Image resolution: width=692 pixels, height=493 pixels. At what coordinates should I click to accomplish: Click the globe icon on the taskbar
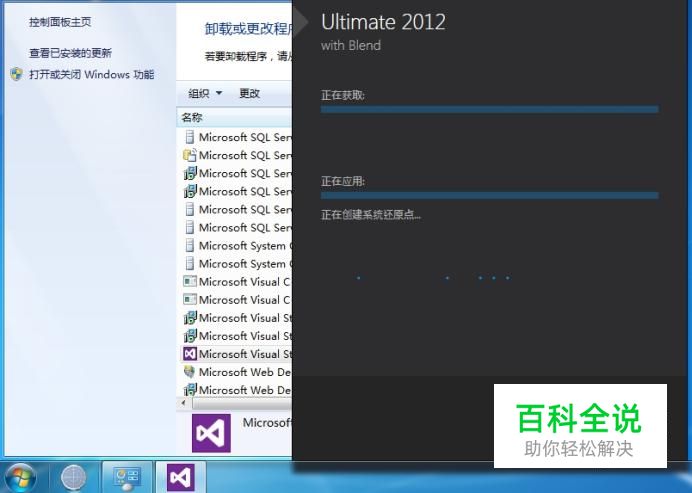73,478
